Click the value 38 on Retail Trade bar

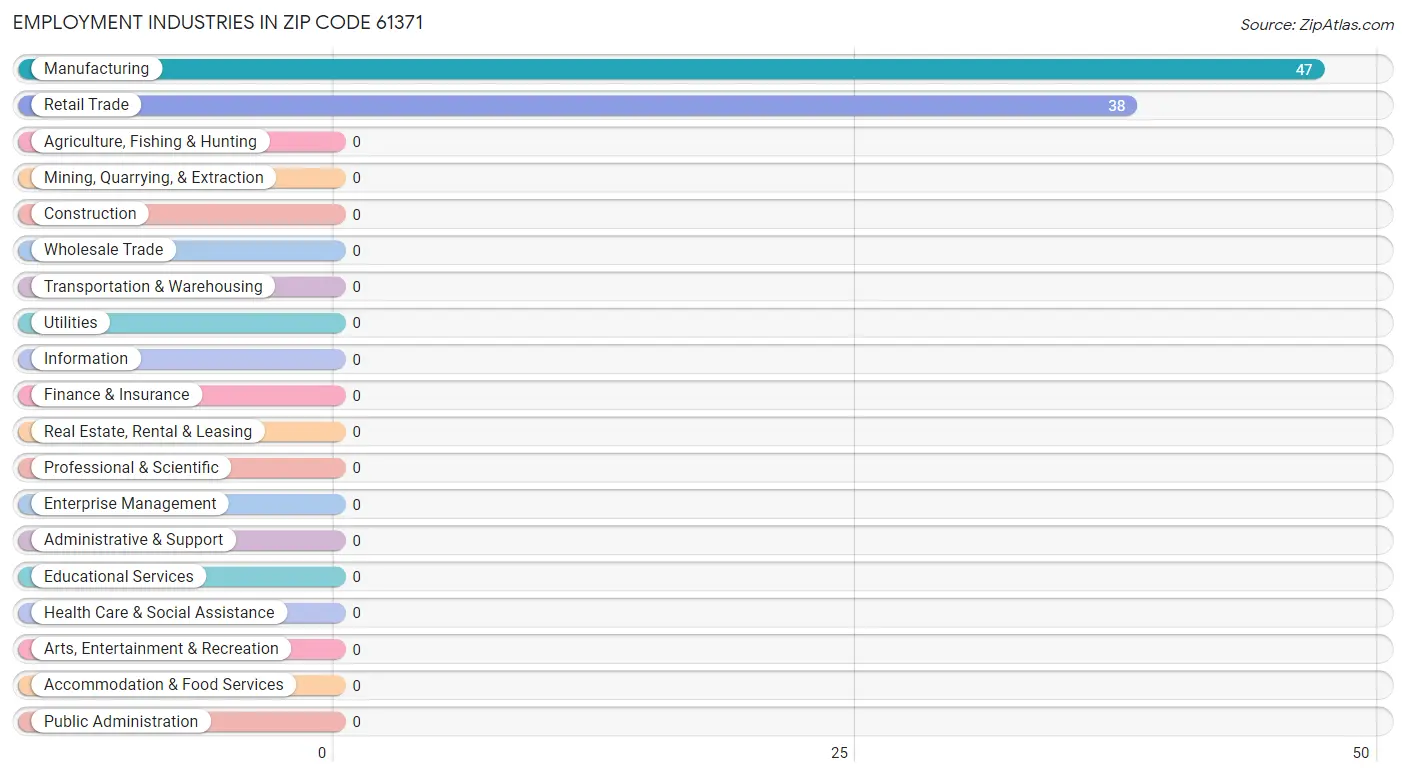tap(1116, 106)
